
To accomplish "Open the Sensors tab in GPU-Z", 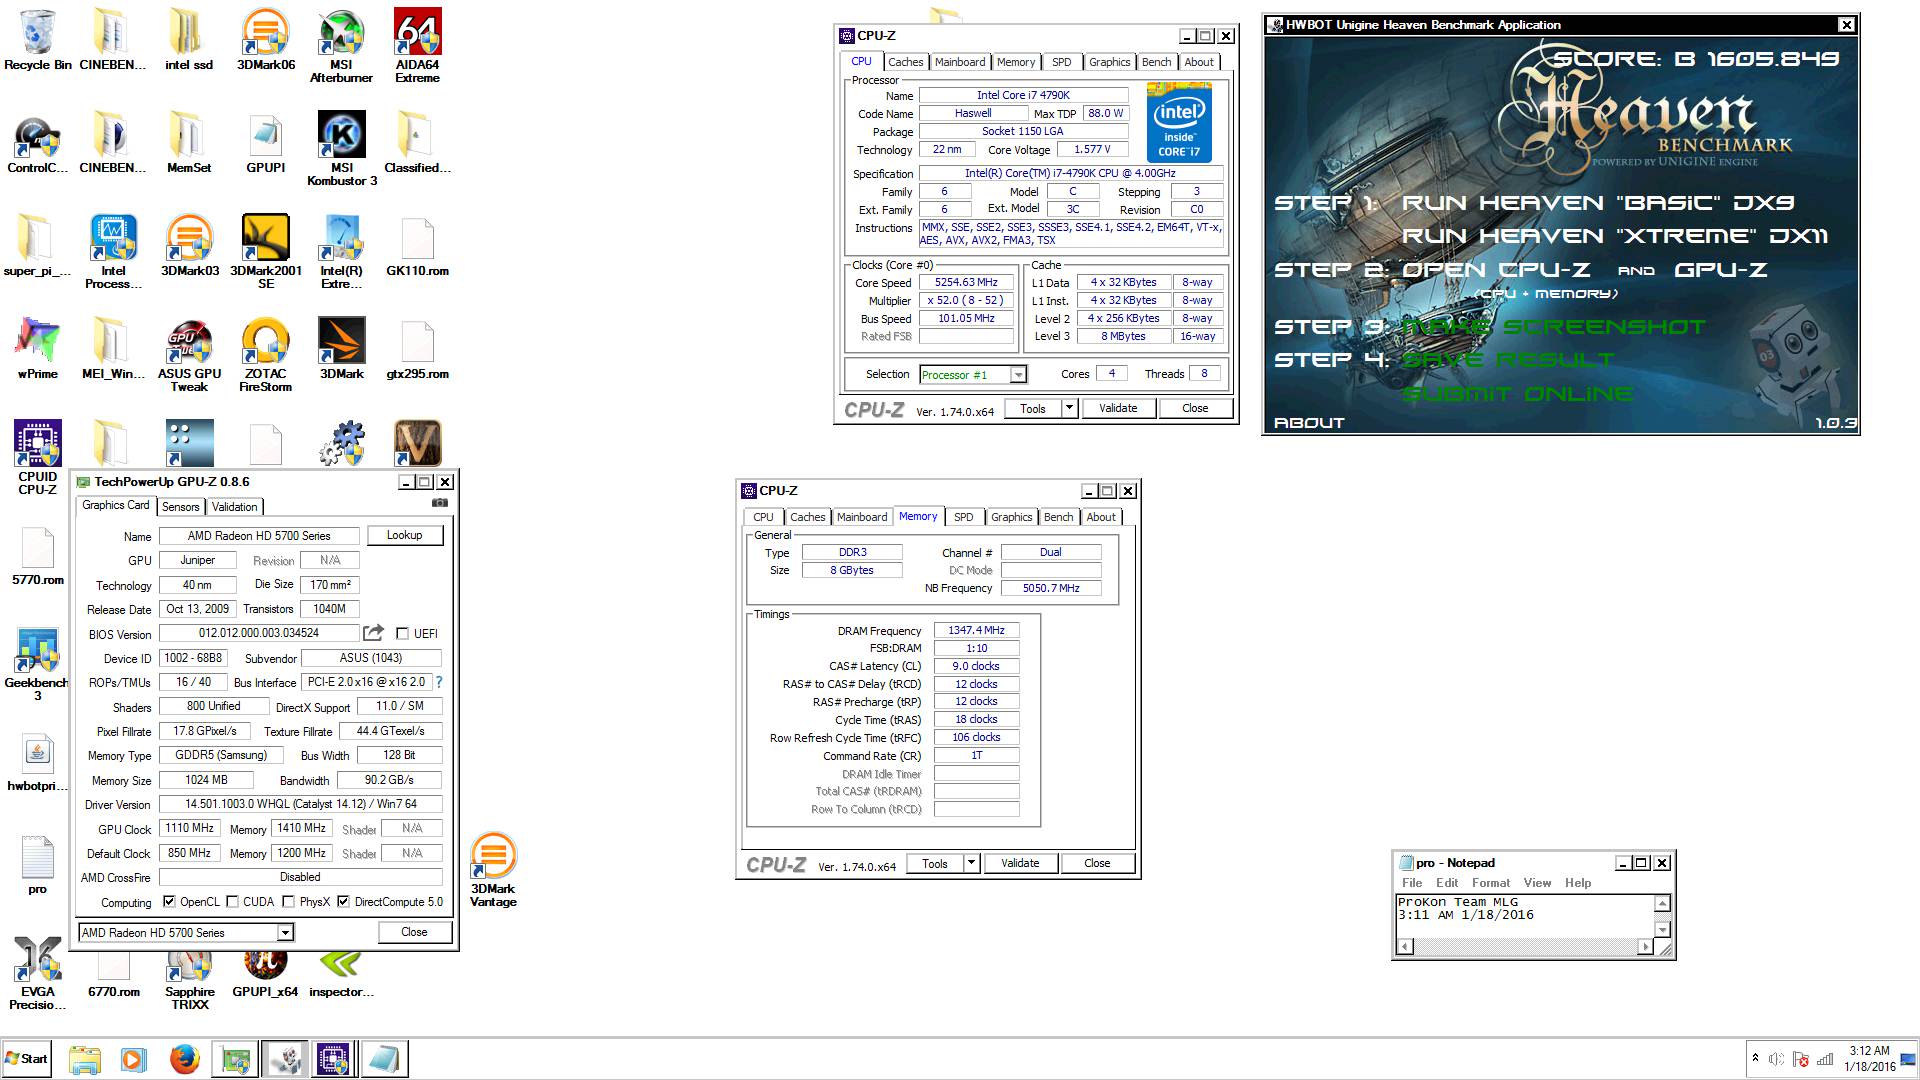I will point(181,507).
